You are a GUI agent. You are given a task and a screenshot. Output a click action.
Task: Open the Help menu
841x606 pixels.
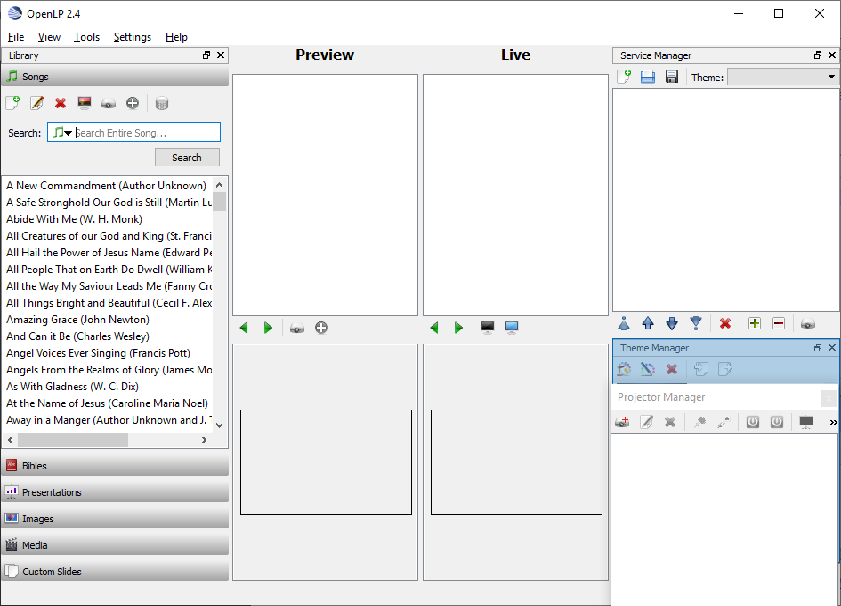coord(176,37)
